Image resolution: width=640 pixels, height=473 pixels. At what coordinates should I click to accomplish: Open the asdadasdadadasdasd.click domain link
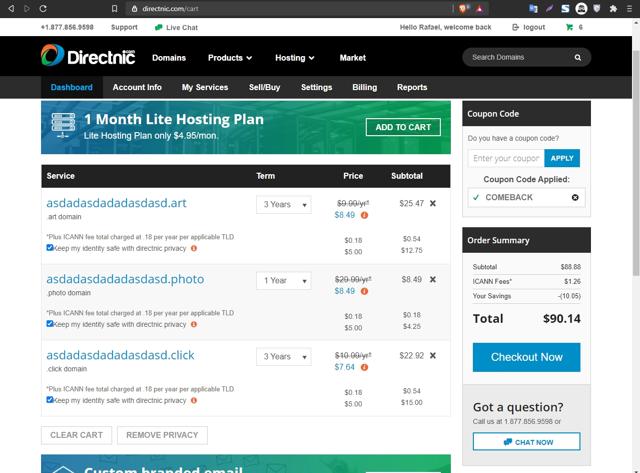120,355
